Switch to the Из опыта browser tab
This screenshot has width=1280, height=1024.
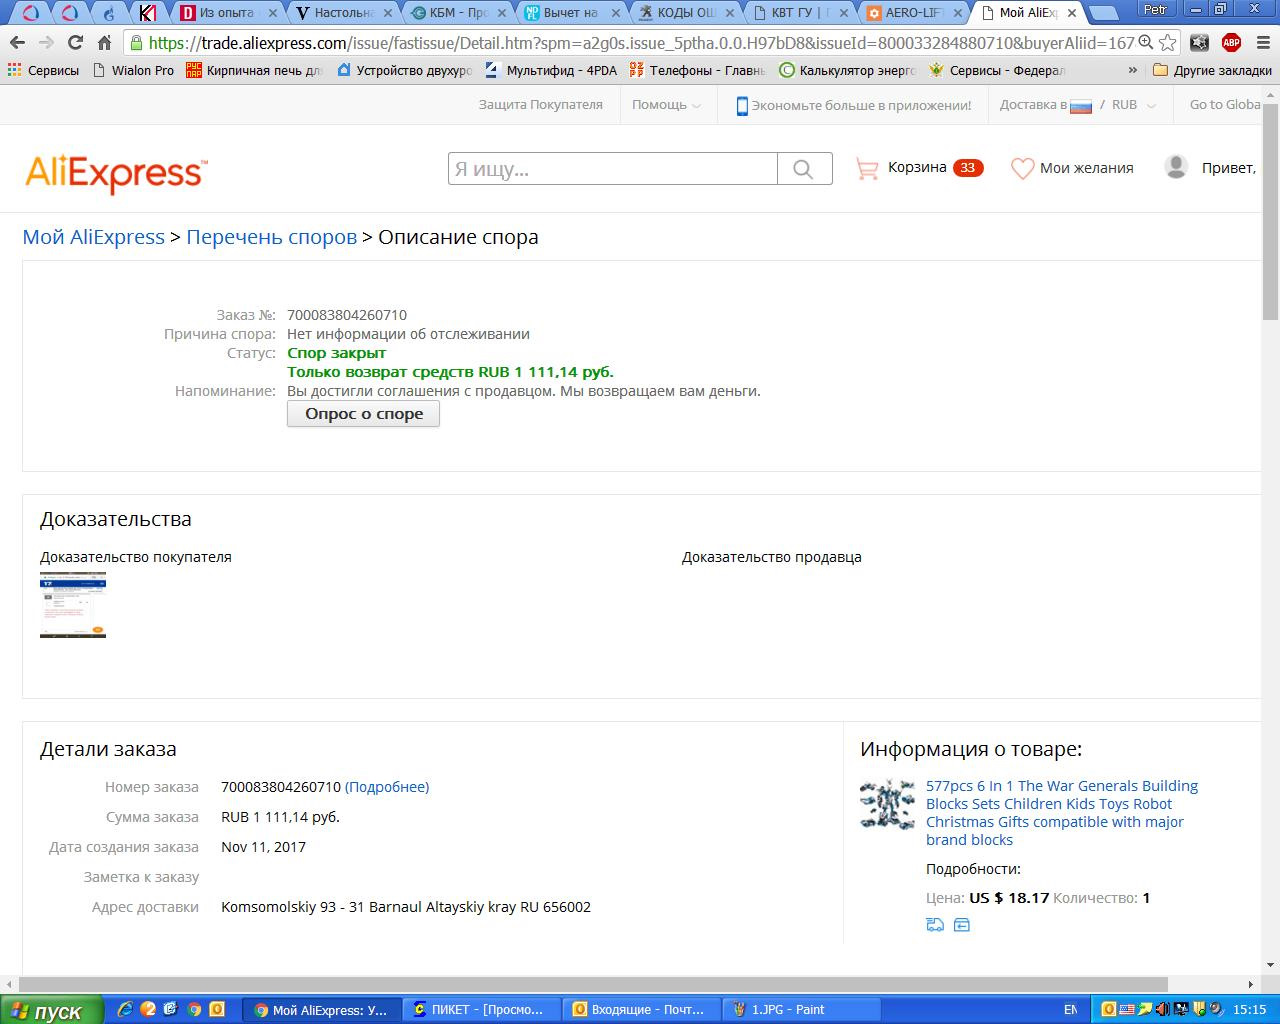225,13
